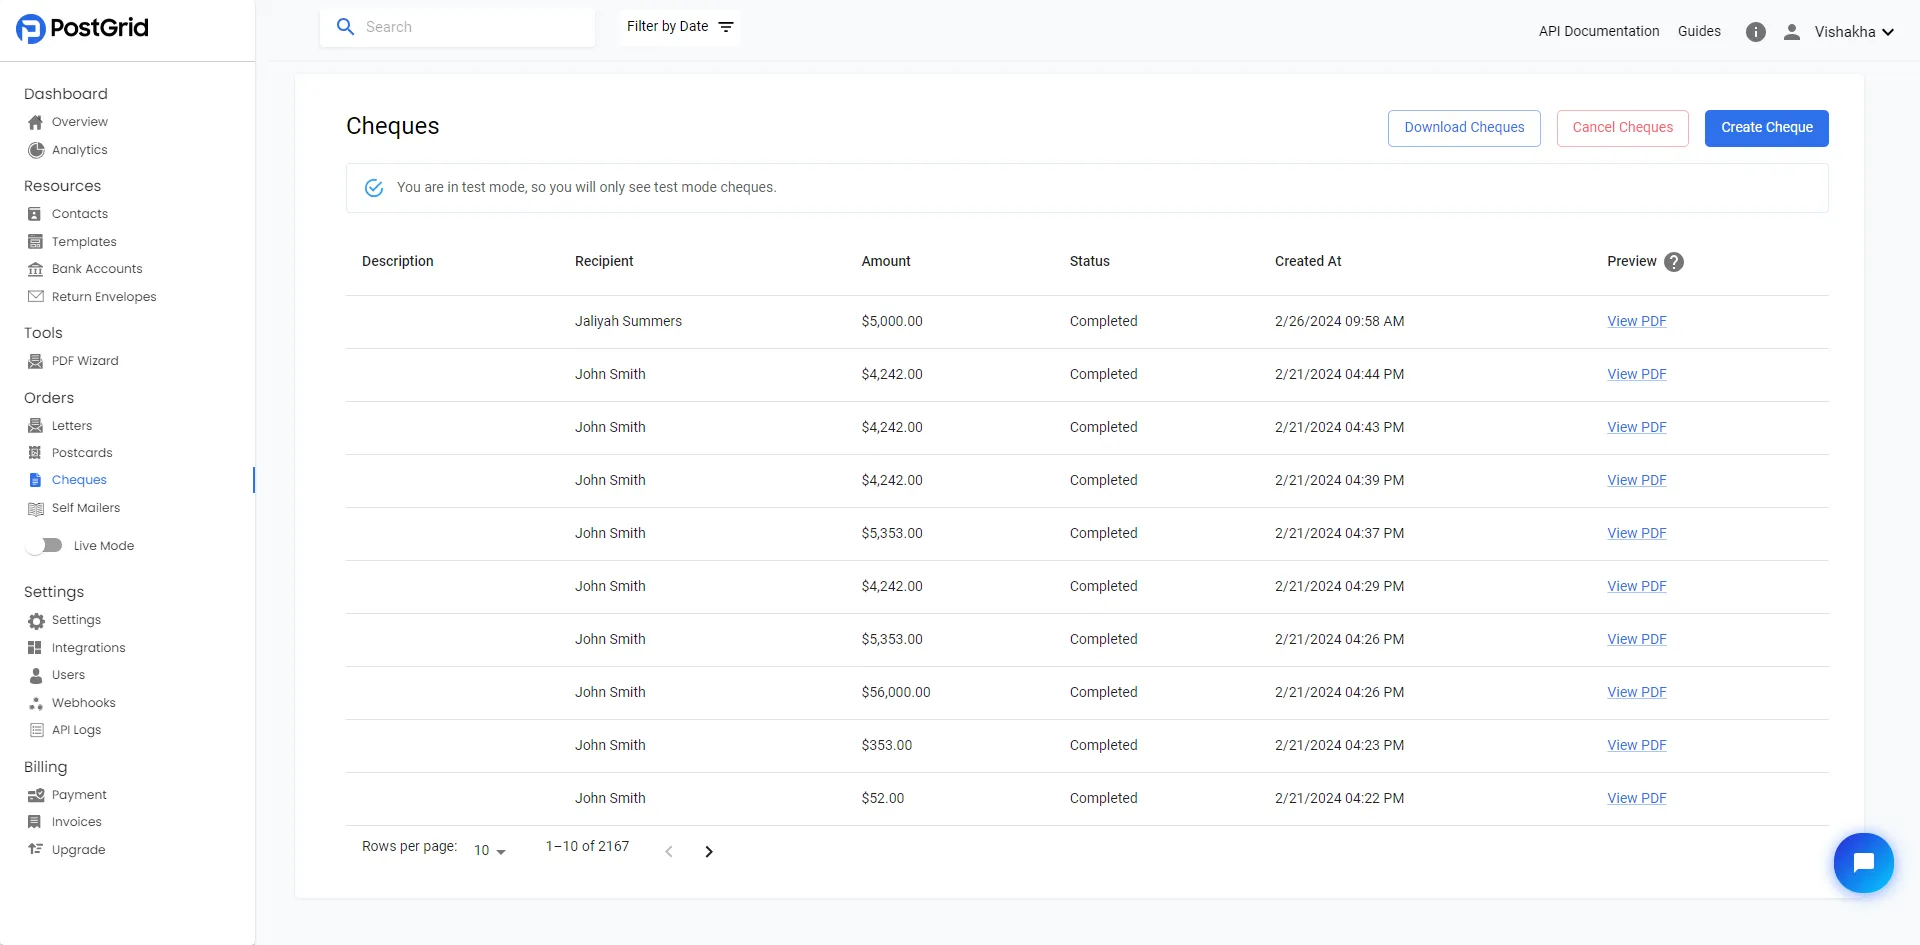Click the Webhooks icon in Settings
This screenshot has height=945, width=1920.
[x=35, y=702]
